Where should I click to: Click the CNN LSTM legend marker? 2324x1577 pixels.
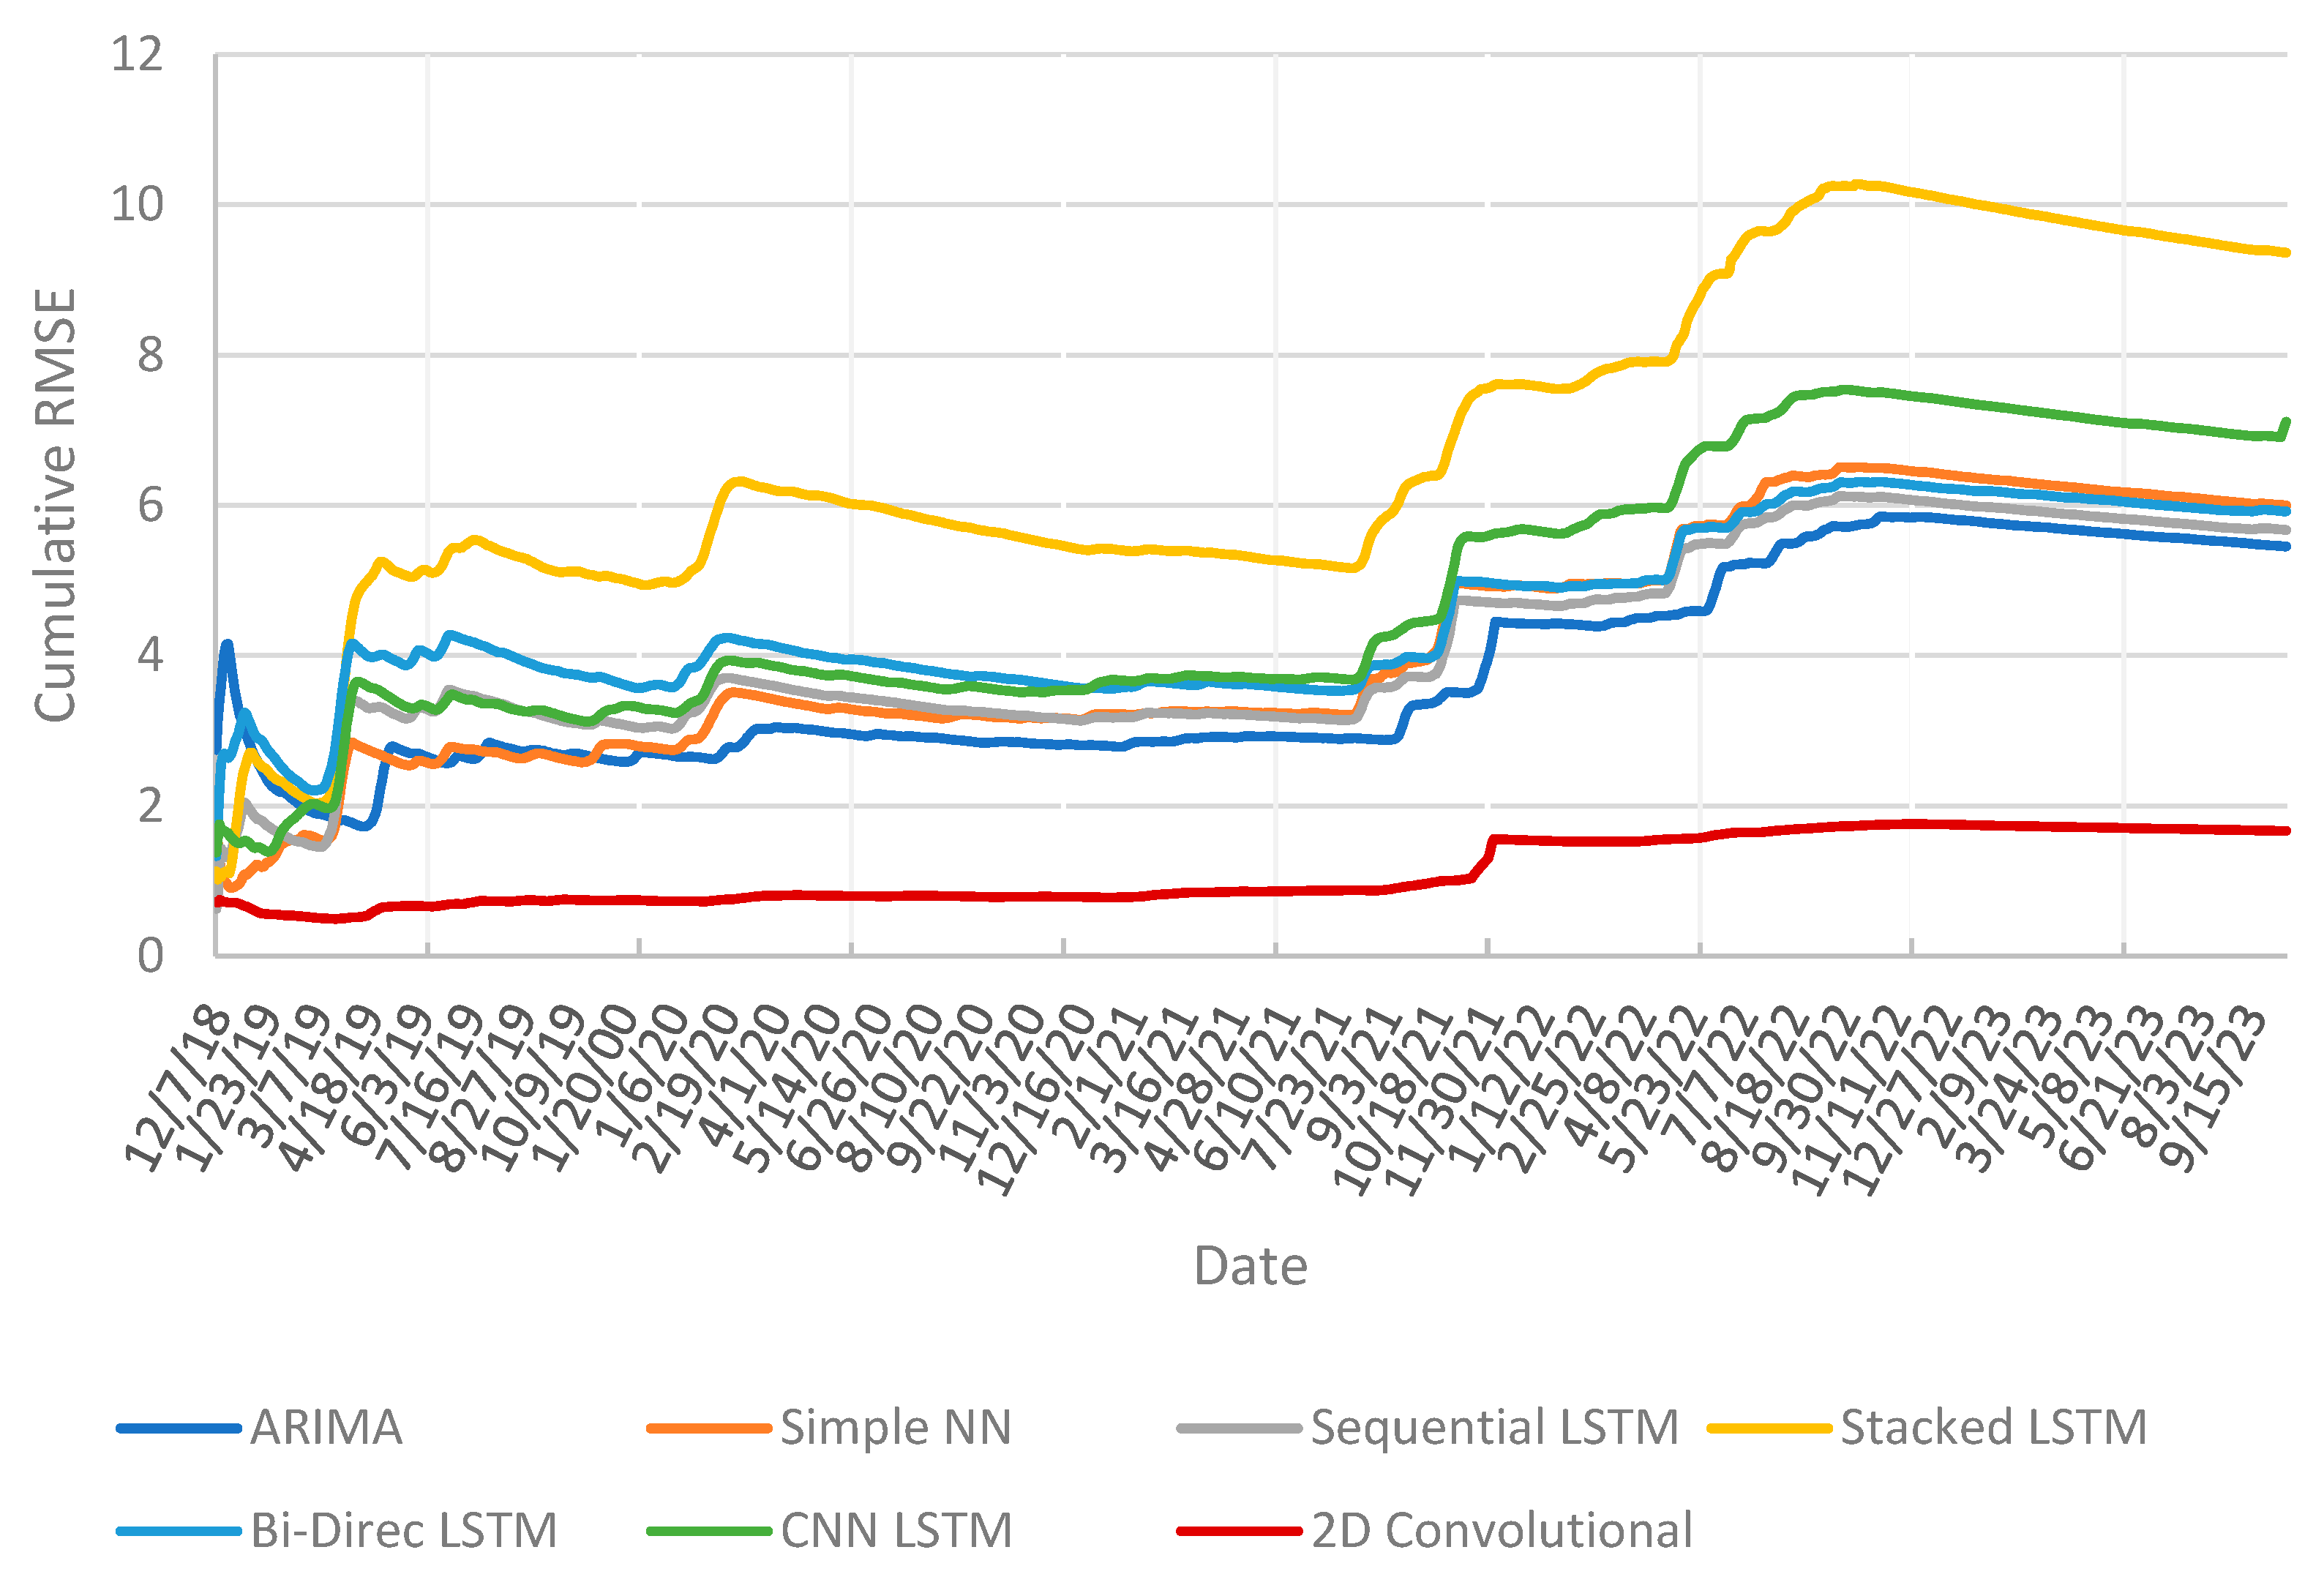pyautogui.click(x=708, y=1532)
